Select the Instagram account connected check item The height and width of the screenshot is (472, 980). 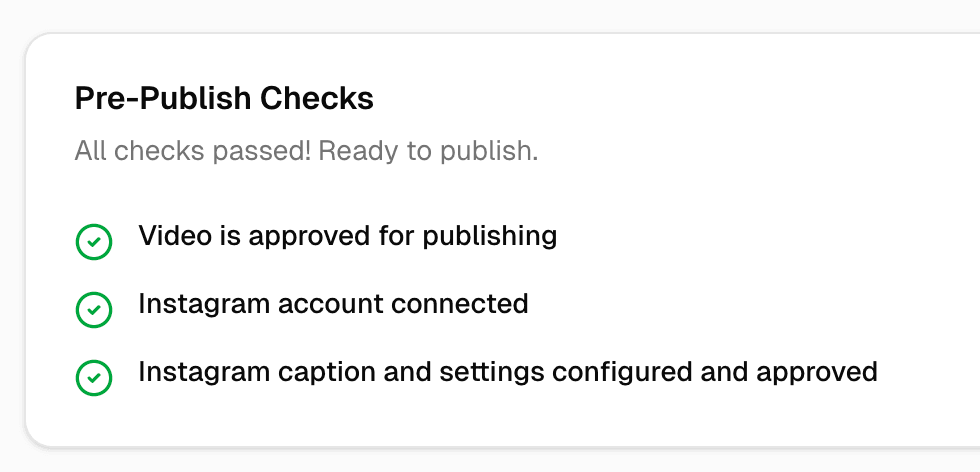pyautogui.click(x=333, y=303)
